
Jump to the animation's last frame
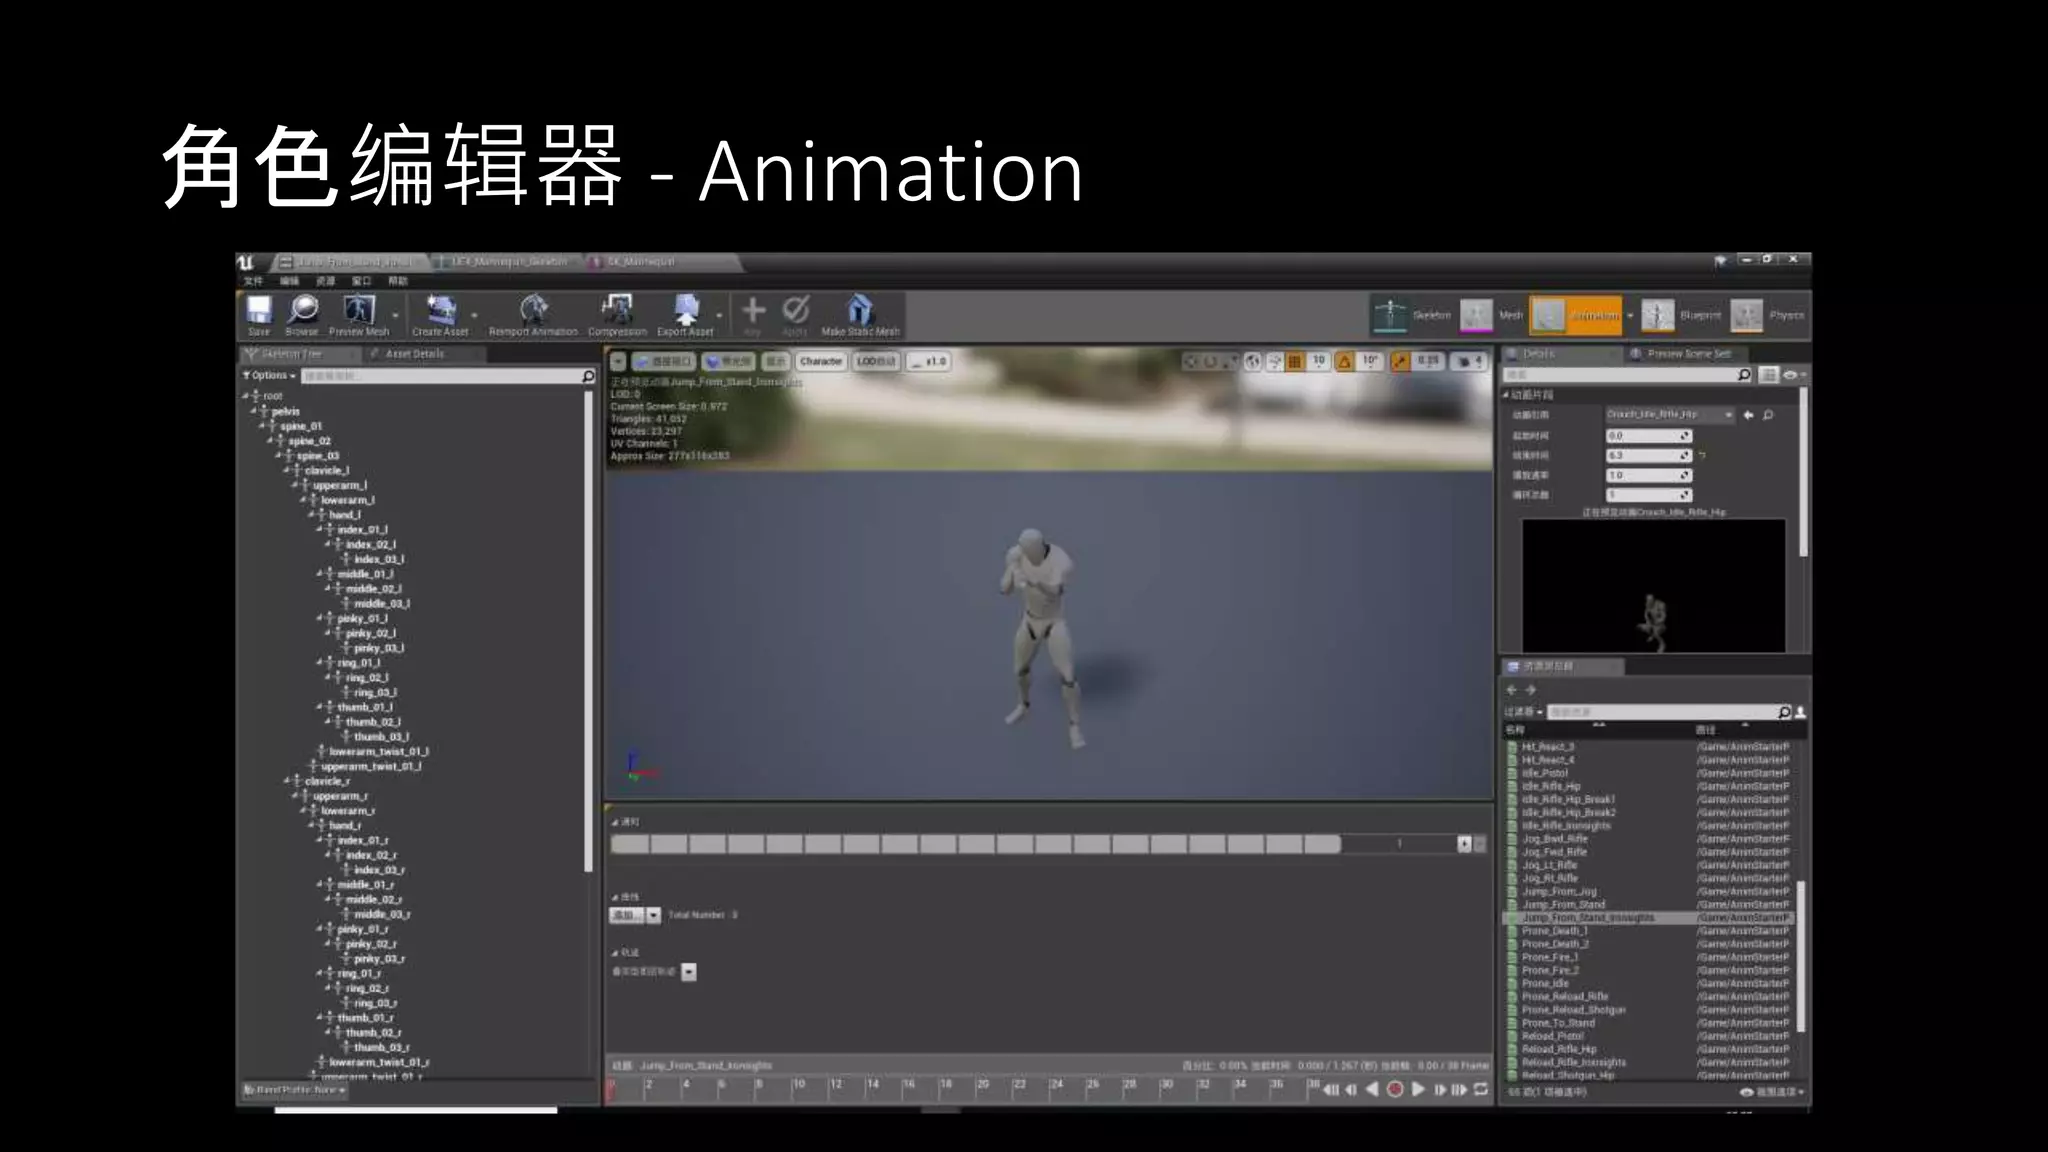coord(1459,1089)
